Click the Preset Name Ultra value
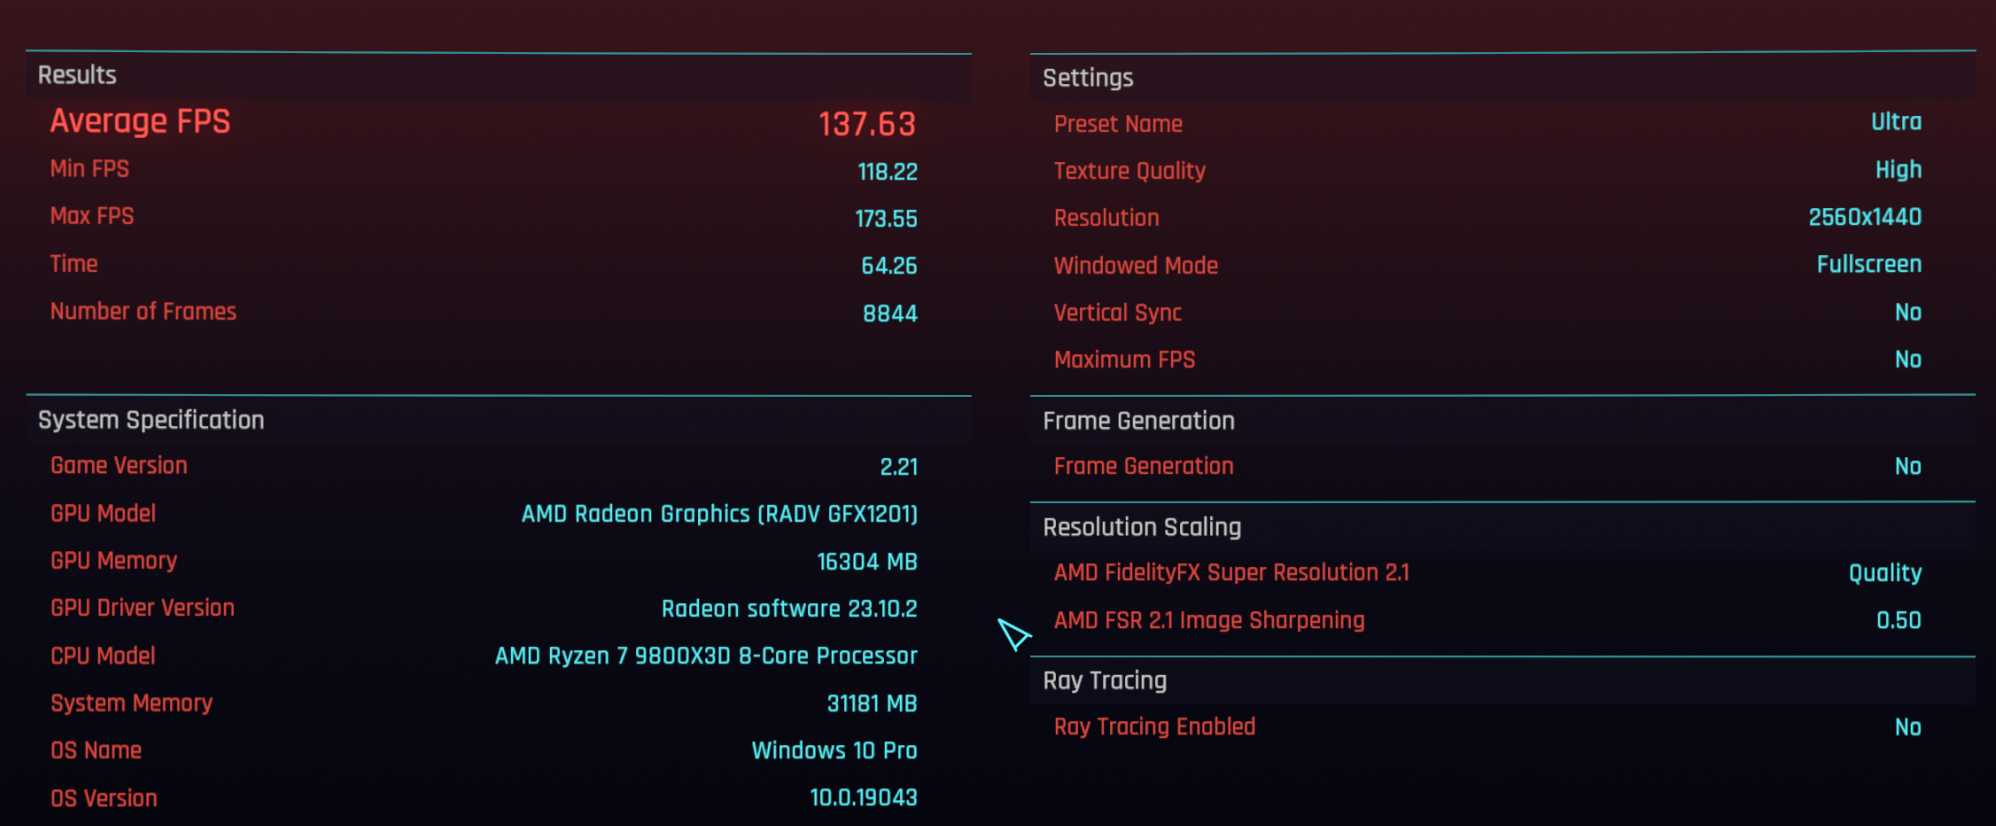Viewport: 1996px width, 826px height. [1896, 122]
